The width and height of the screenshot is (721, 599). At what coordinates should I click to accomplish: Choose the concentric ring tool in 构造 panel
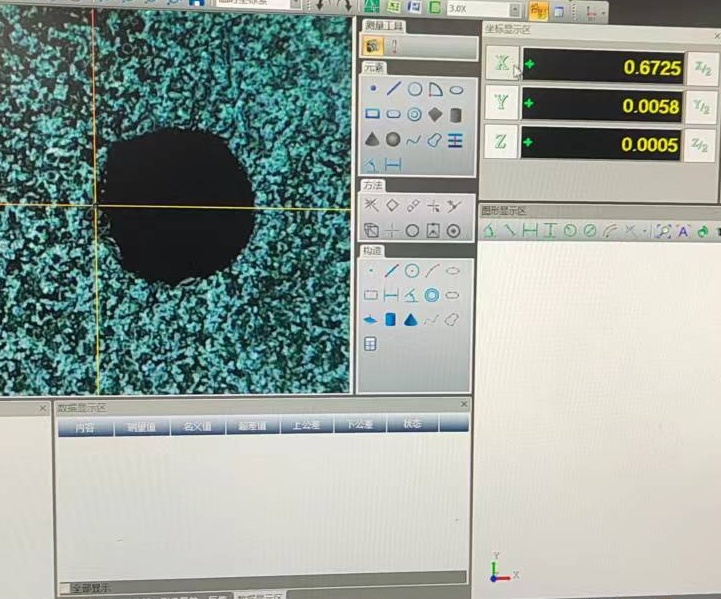point(432,295)
